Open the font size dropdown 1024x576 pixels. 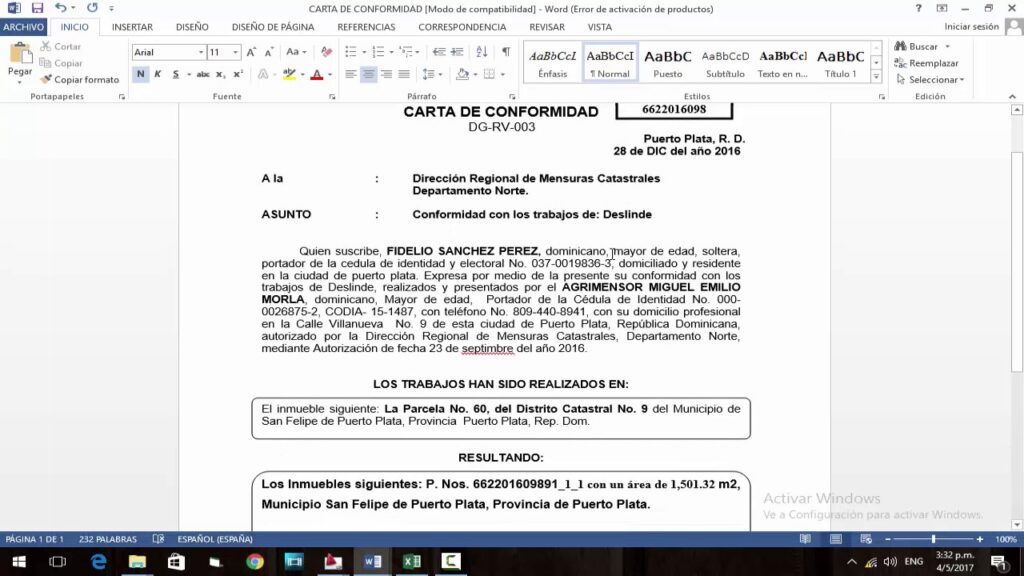[x=236, y=52]
